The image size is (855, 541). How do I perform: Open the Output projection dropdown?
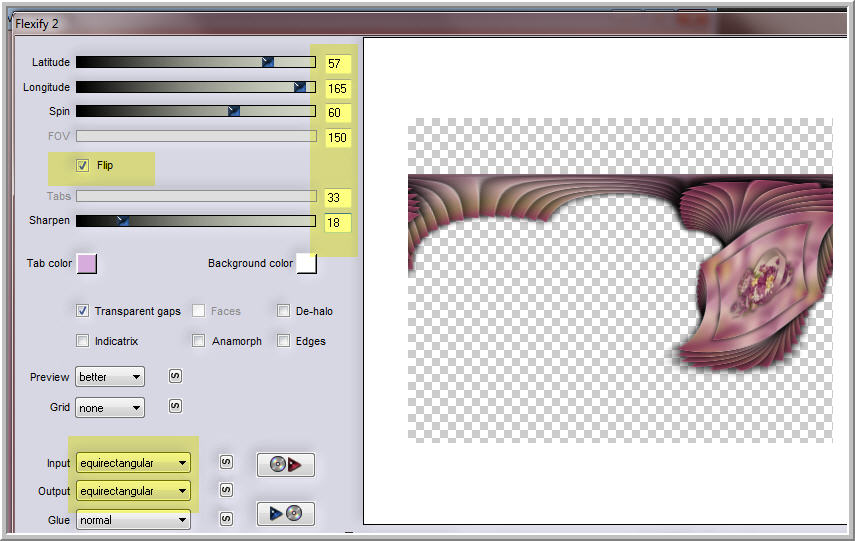133,491
